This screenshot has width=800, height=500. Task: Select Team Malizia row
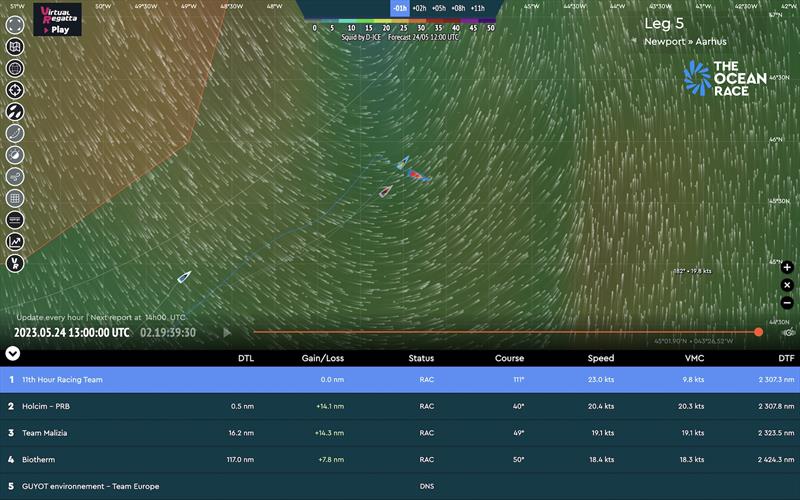coord(400,433)
